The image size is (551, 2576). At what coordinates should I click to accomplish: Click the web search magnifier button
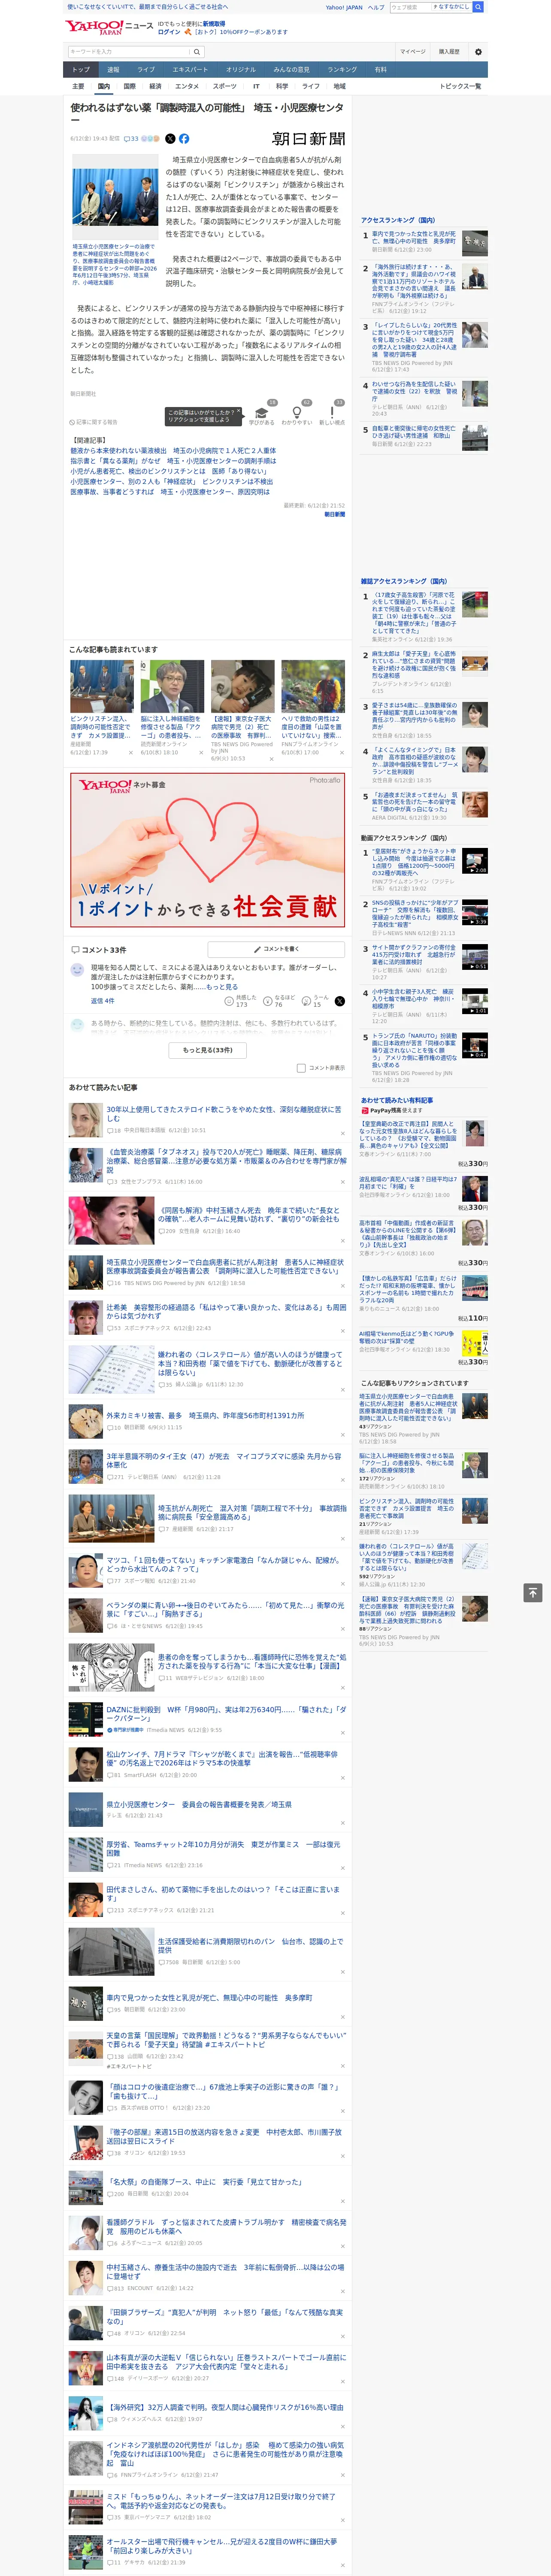pyautogui.click(x=478, y=7)
